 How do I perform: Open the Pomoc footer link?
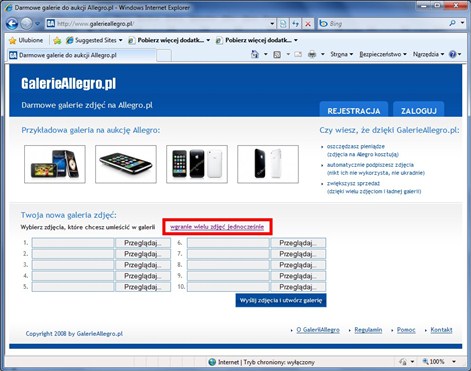[406, 330]
